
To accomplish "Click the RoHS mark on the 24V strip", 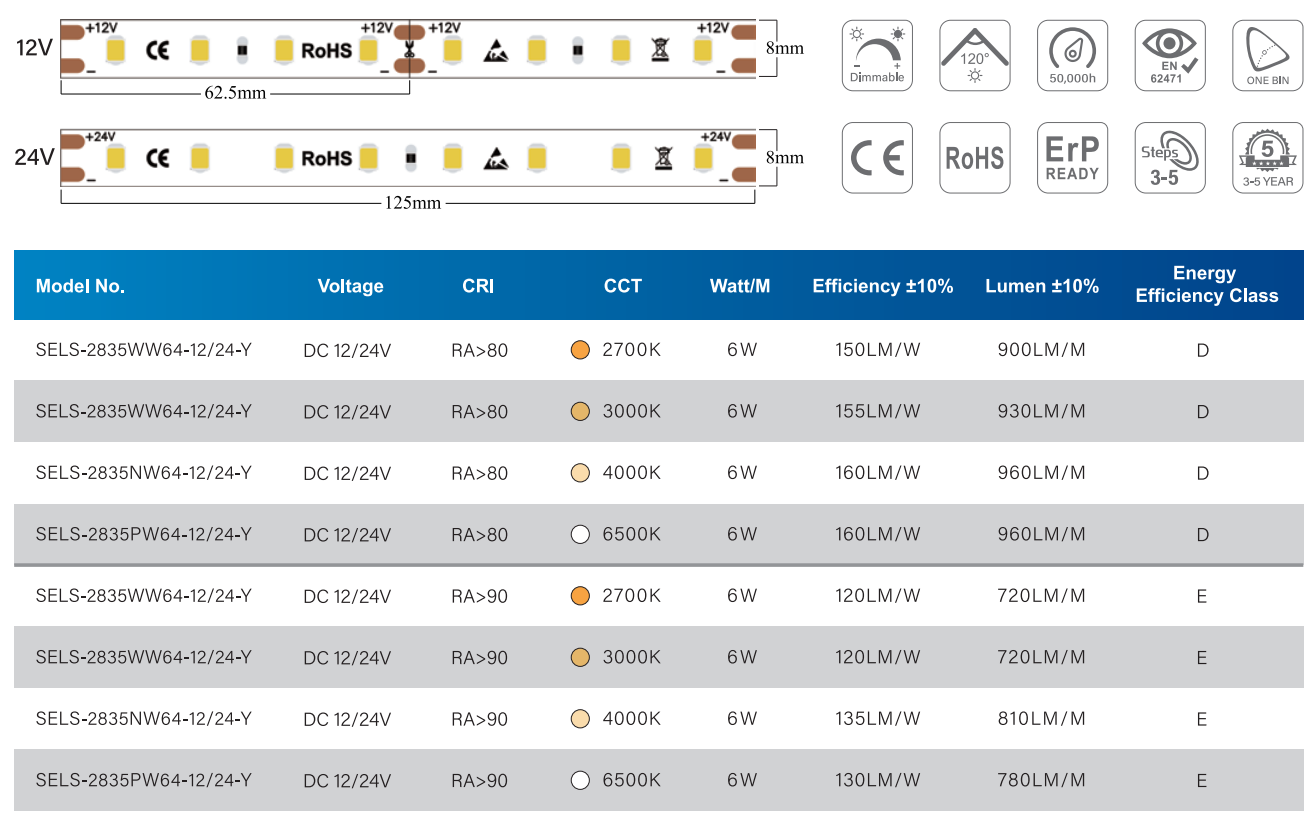I will click(x=327, y=158).
